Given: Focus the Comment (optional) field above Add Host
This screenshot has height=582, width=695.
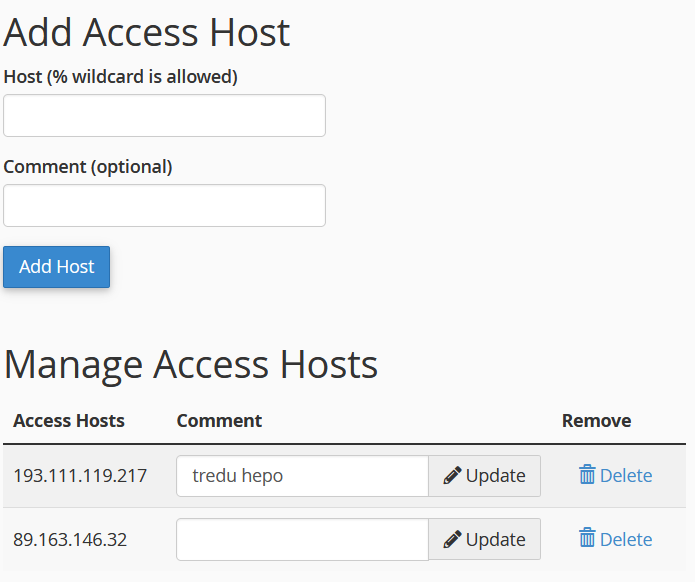Looking at the screenshot, I should [164, 206].
